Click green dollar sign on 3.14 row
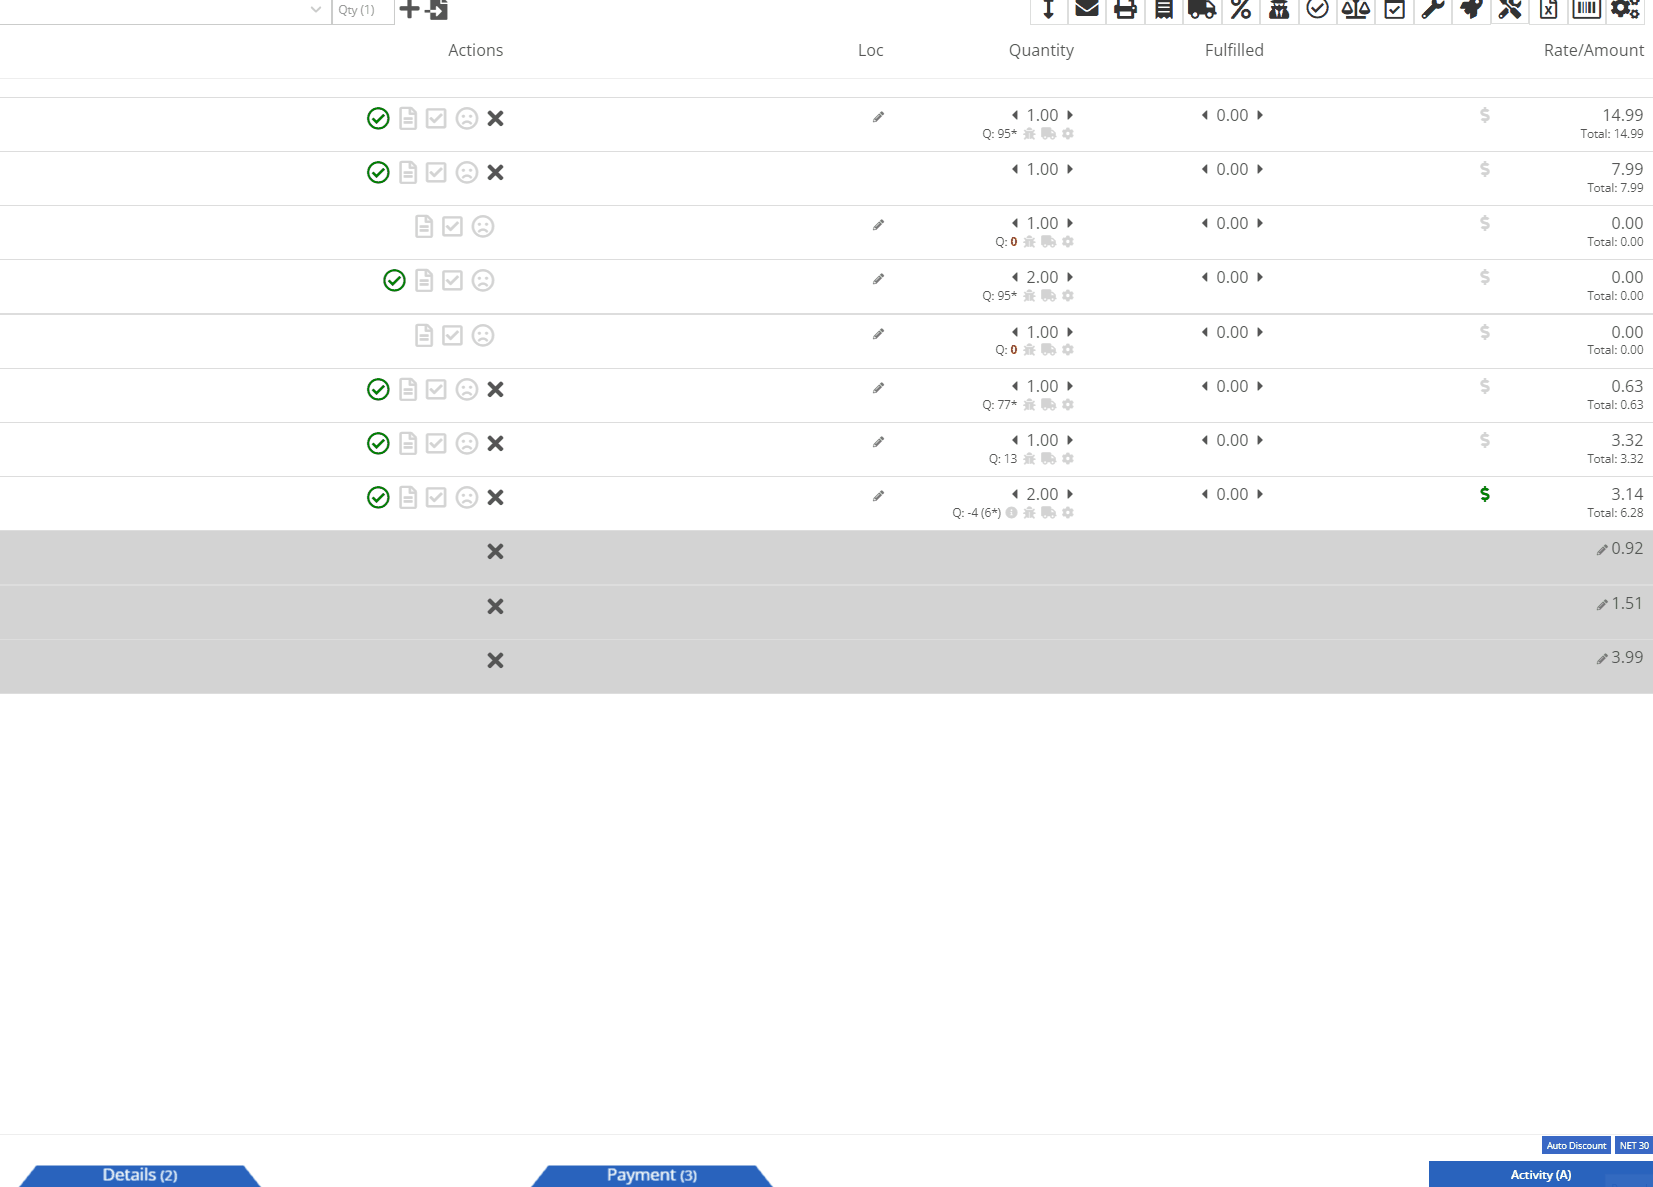Image resolution: width=1653 pixels, height=1187 pixels. point(1485,494)
